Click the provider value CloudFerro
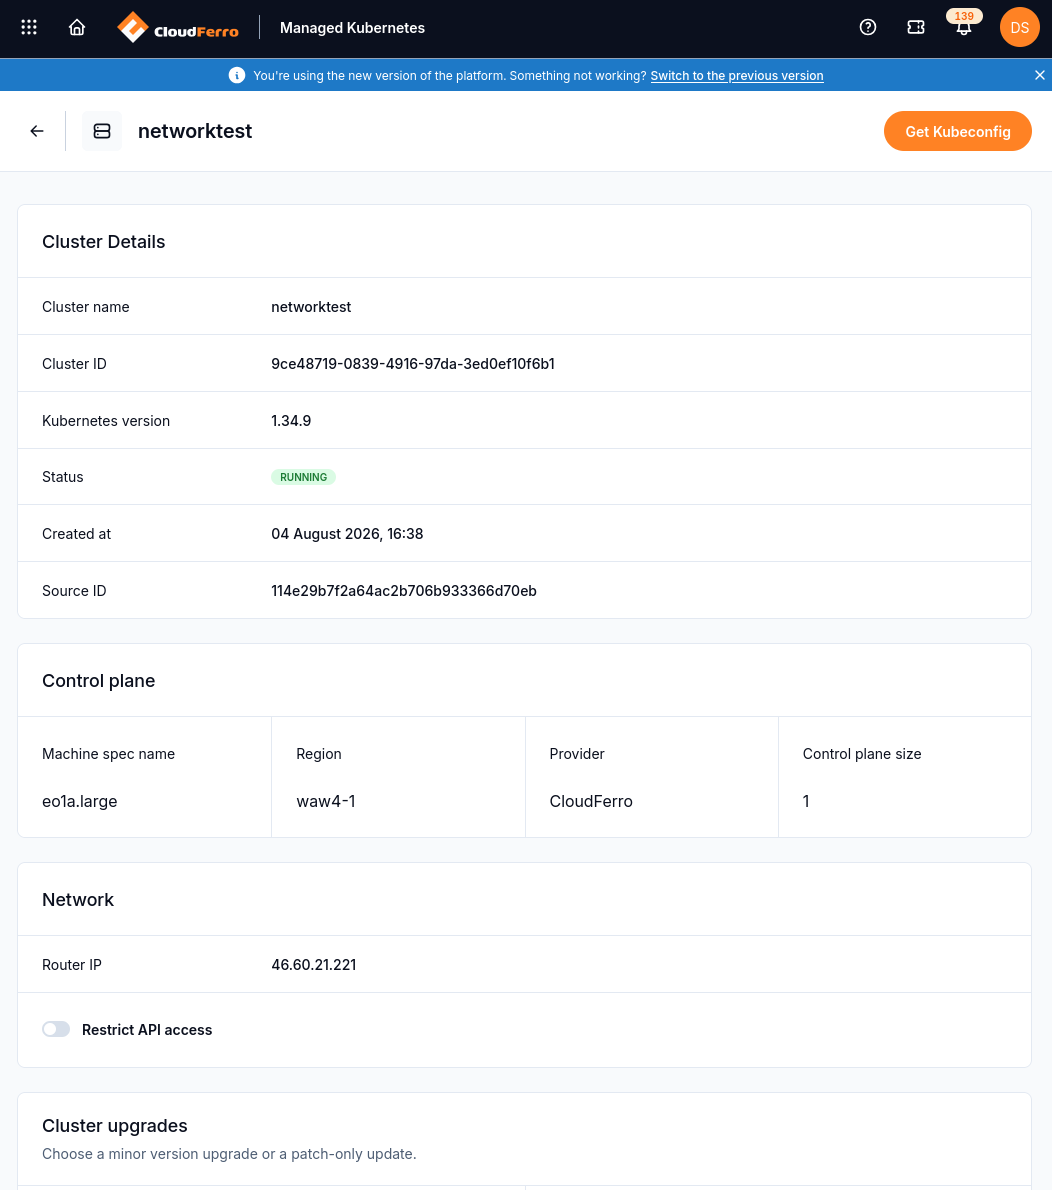 591,801
